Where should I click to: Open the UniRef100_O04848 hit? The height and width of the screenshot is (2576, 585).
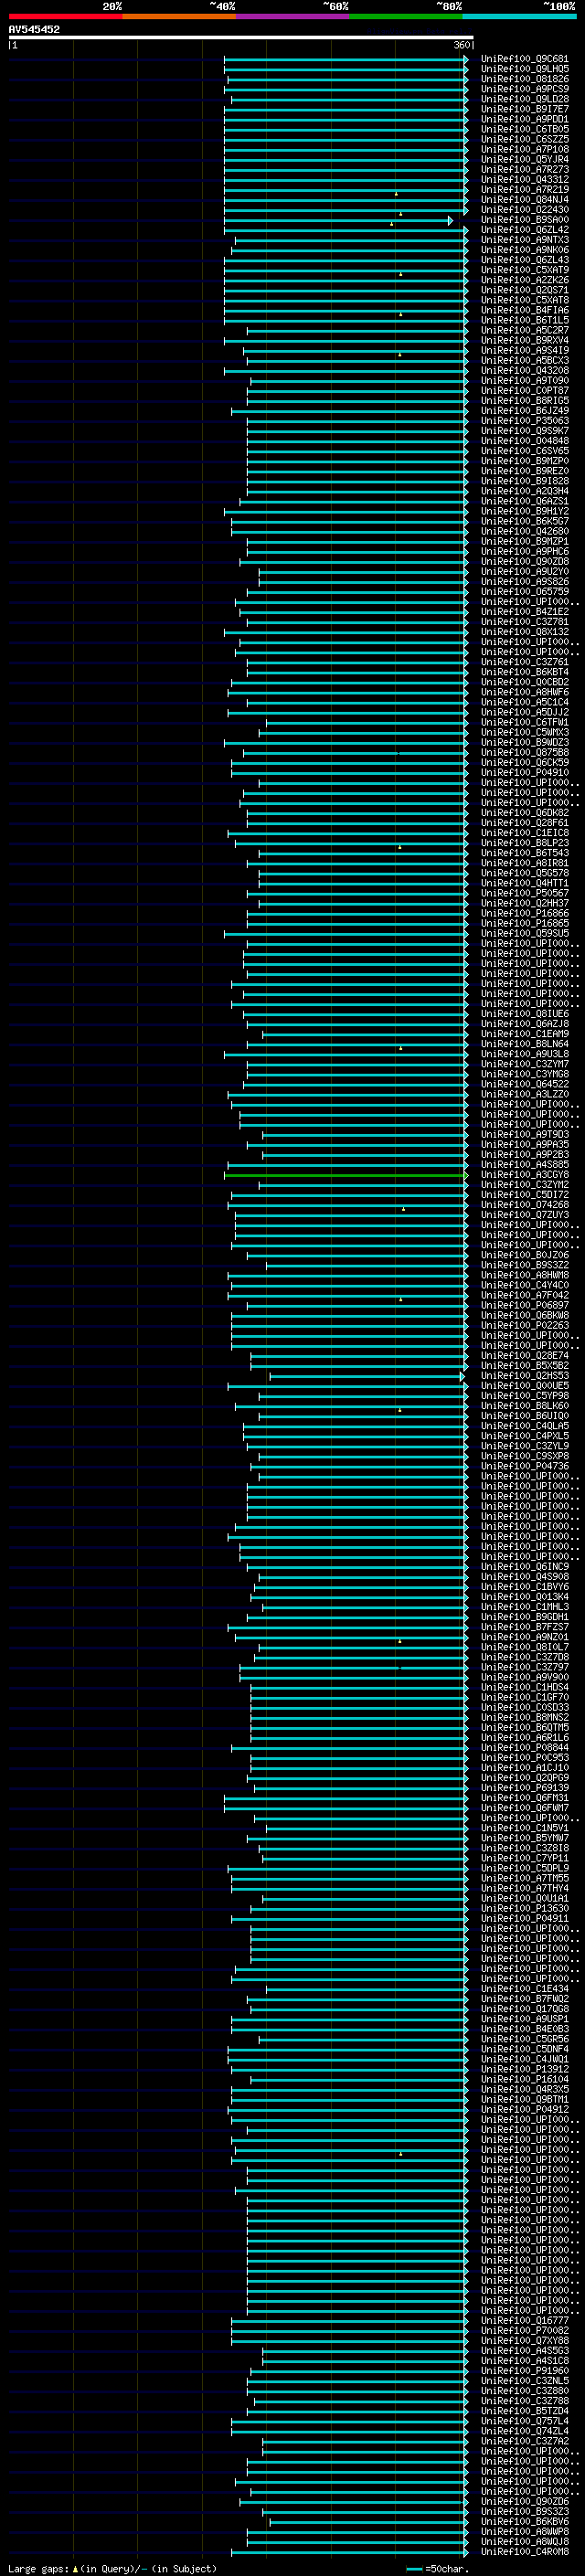tap(524, 441)
